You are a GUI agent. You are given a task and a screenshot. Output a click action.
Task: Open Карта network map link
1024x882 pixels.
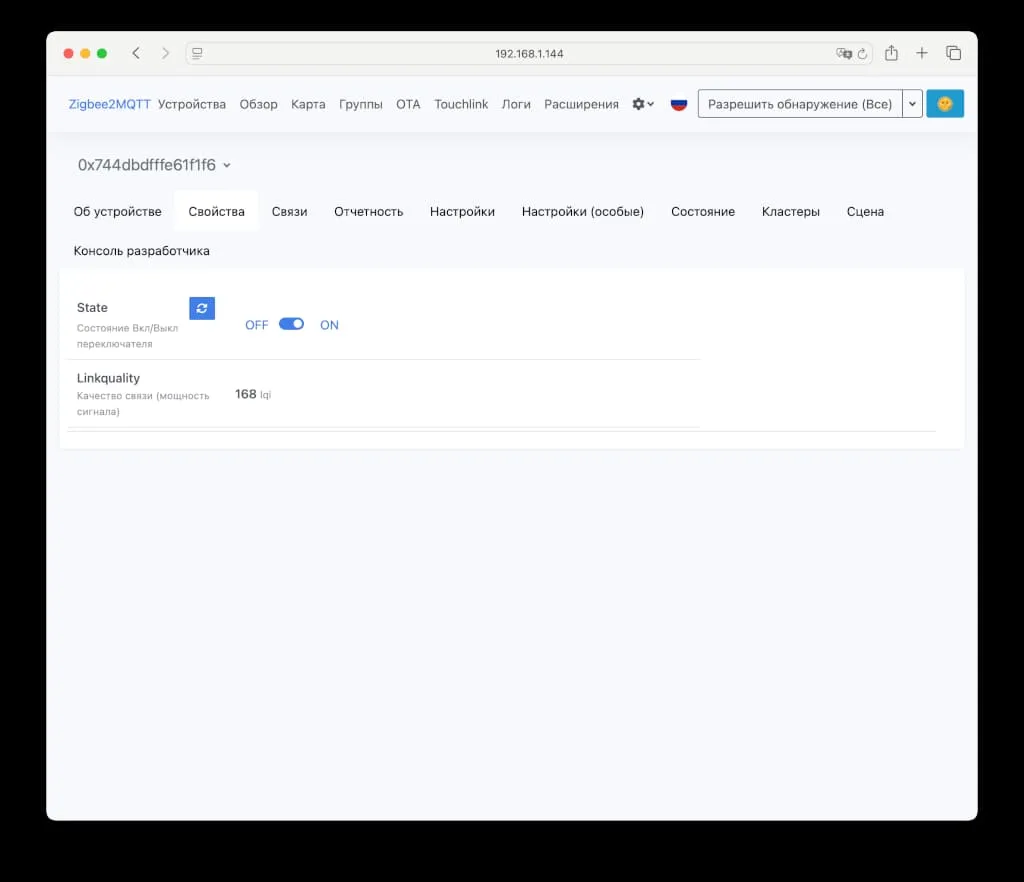coord(308,104)
